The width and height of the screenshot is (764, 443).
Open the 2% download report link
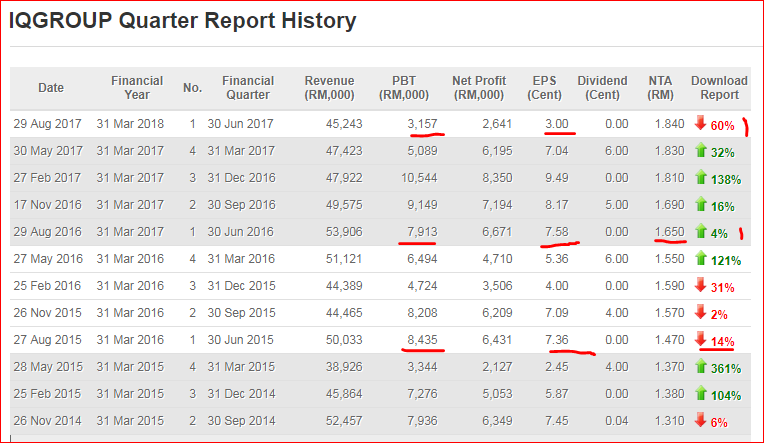[x=719, y=315]
